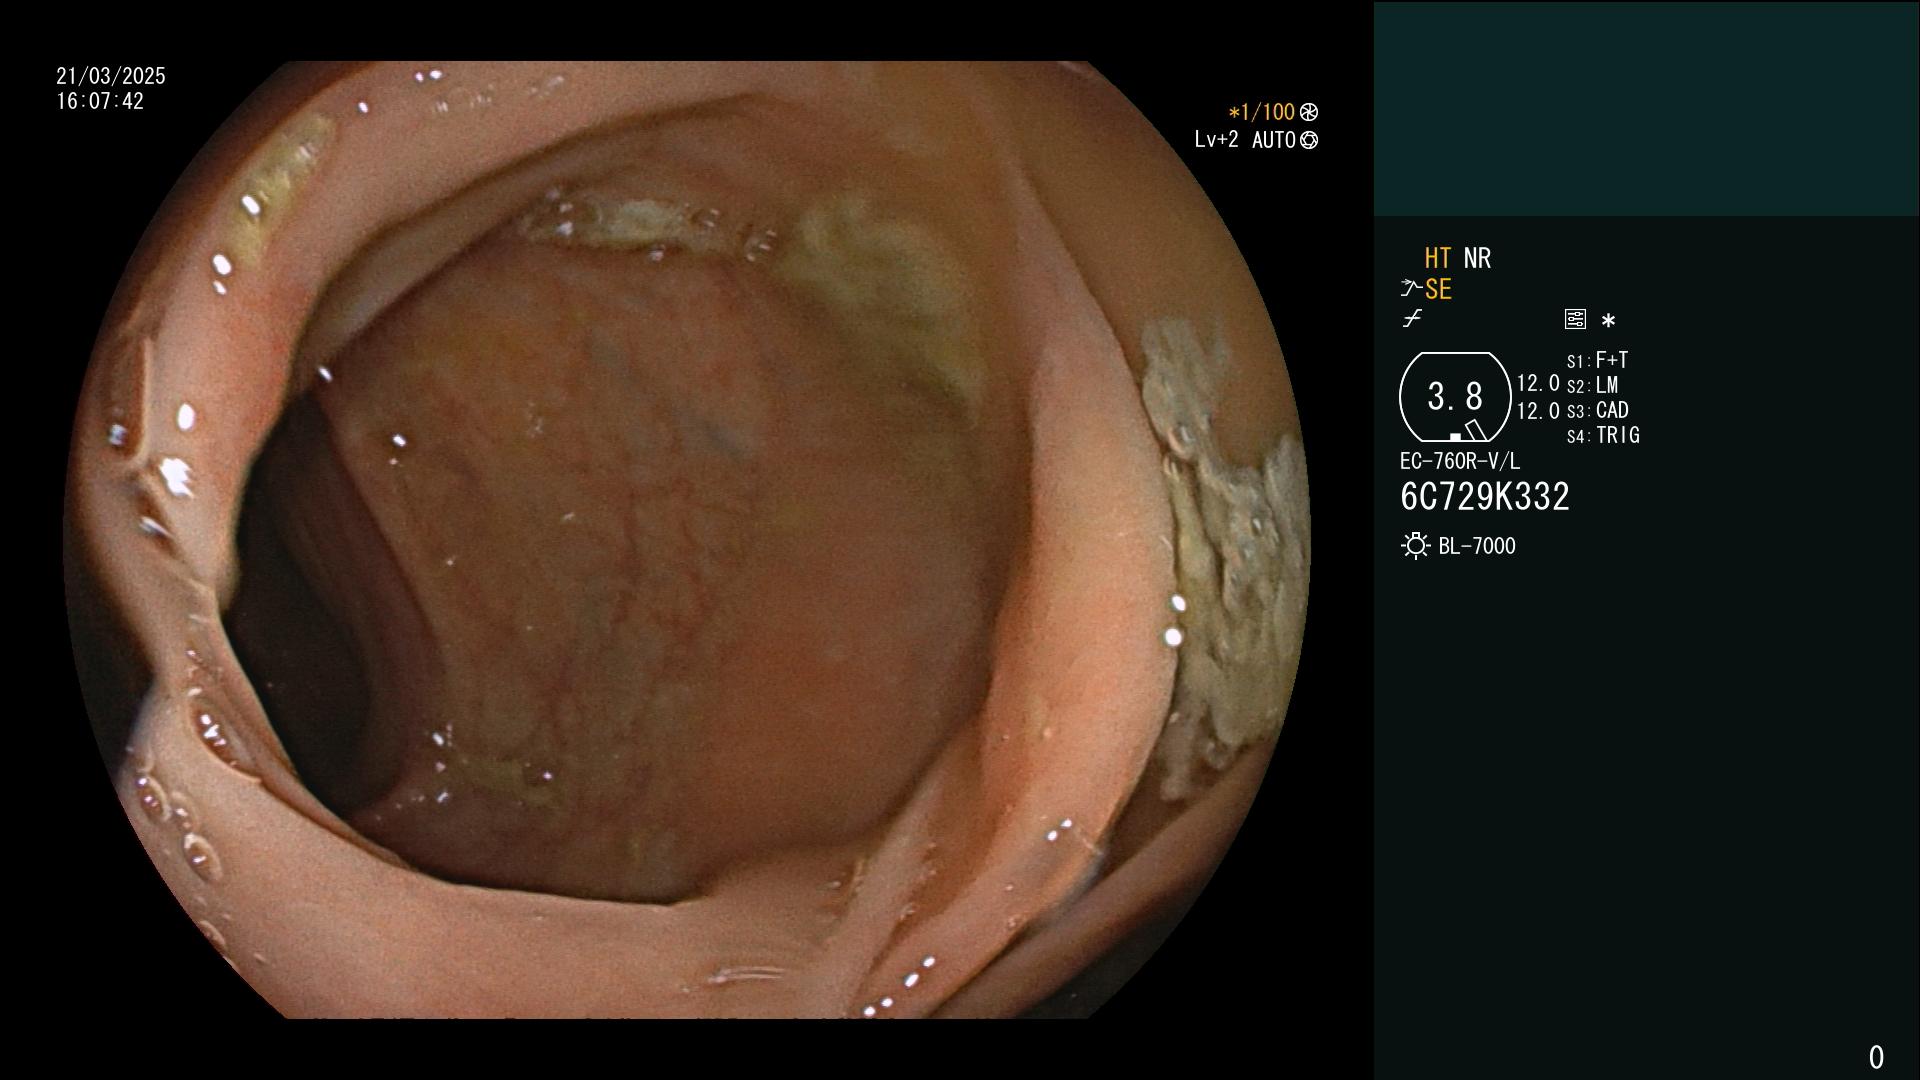Screen dimensions: 1920x1080
Task: Click the shutter icon after 1/100
Action: pyautogui.click(x=1309, y=112)
